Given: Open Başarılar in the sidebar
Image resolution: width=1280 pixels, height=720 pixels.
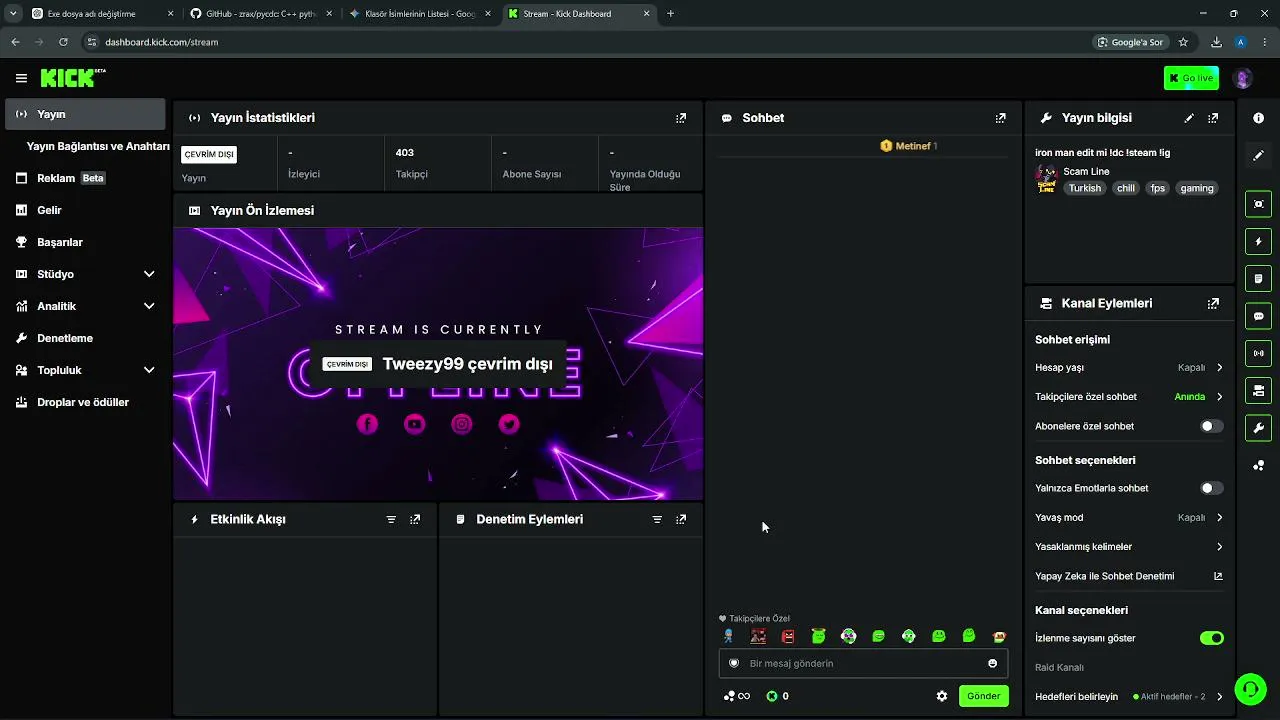Looking at the screenshot, I should pyautogui.click(x=85, y=242).
